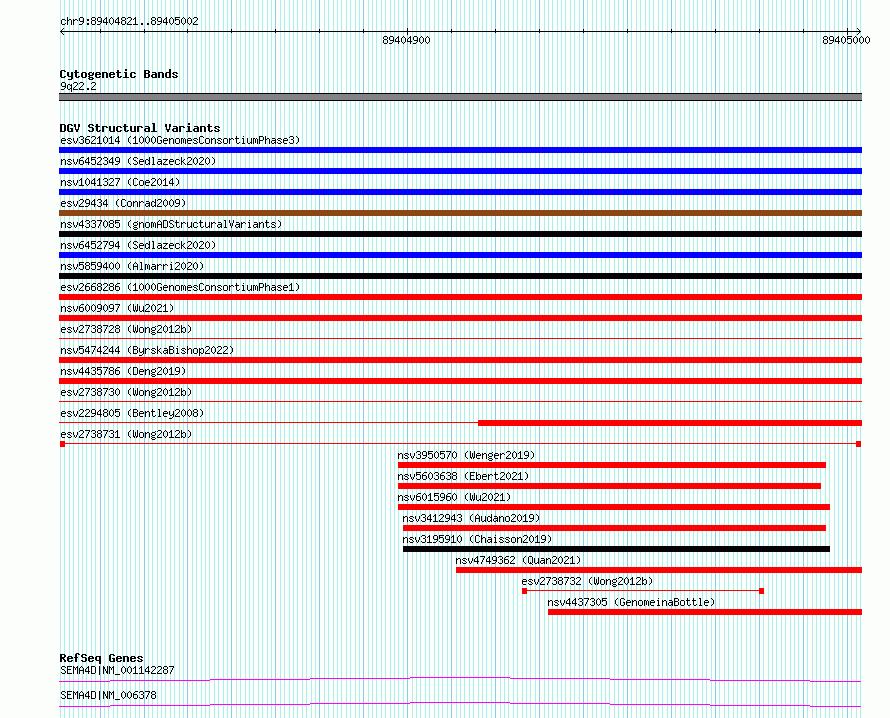Select esv2738728 (Wong2012b) label
The image size is (890, 718).
[x=126, y=329]
